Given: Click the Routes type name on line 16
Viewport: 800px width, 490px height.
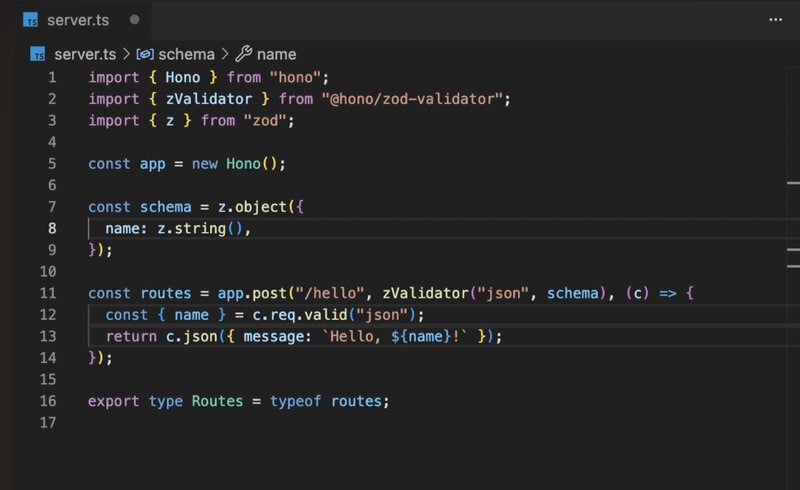Looking at the screenshot, I should [x=217, y=401].
